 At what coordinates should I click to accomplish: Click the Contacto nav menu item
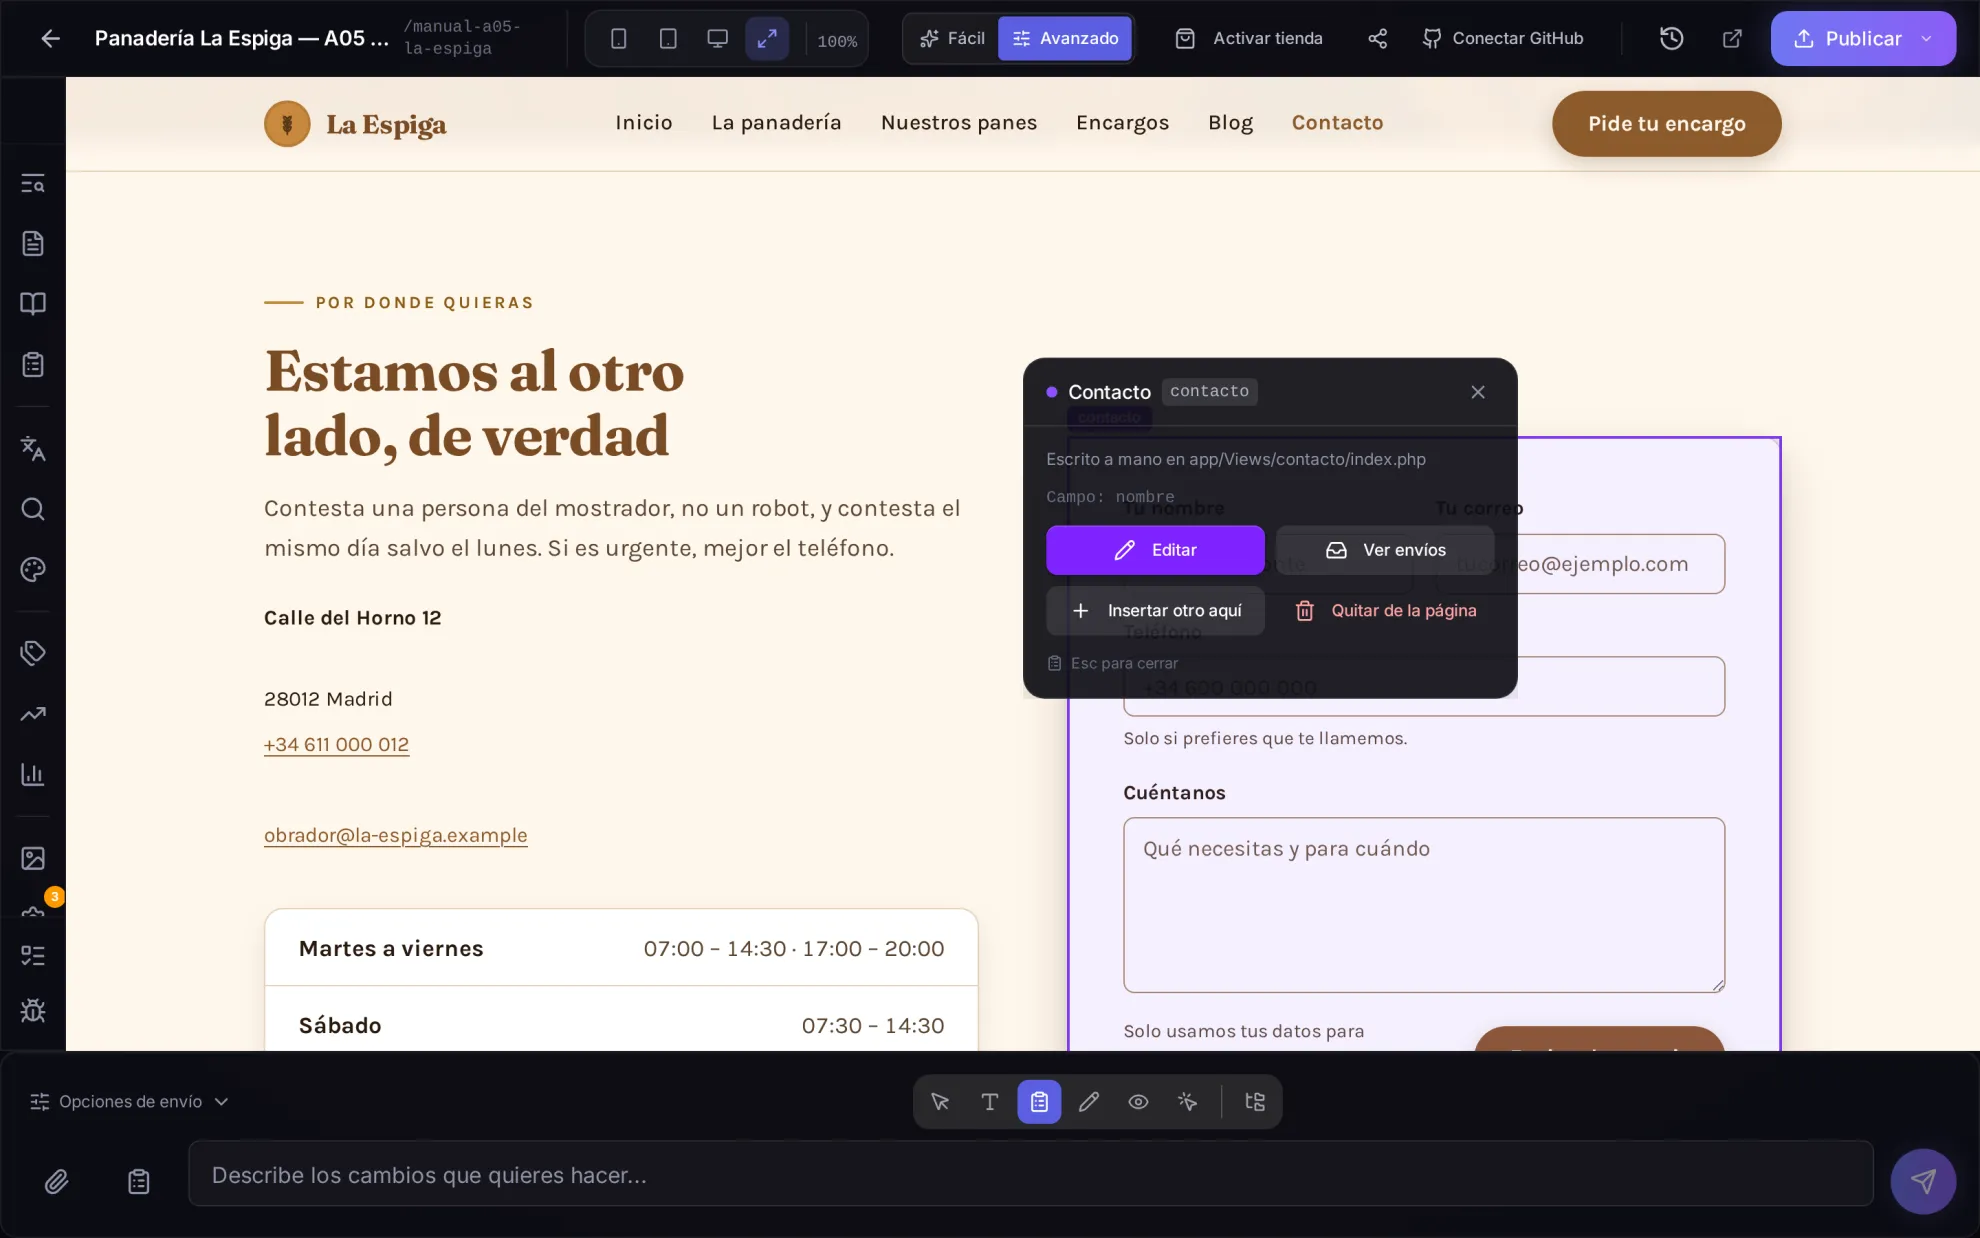click(x=1337, y=122)
